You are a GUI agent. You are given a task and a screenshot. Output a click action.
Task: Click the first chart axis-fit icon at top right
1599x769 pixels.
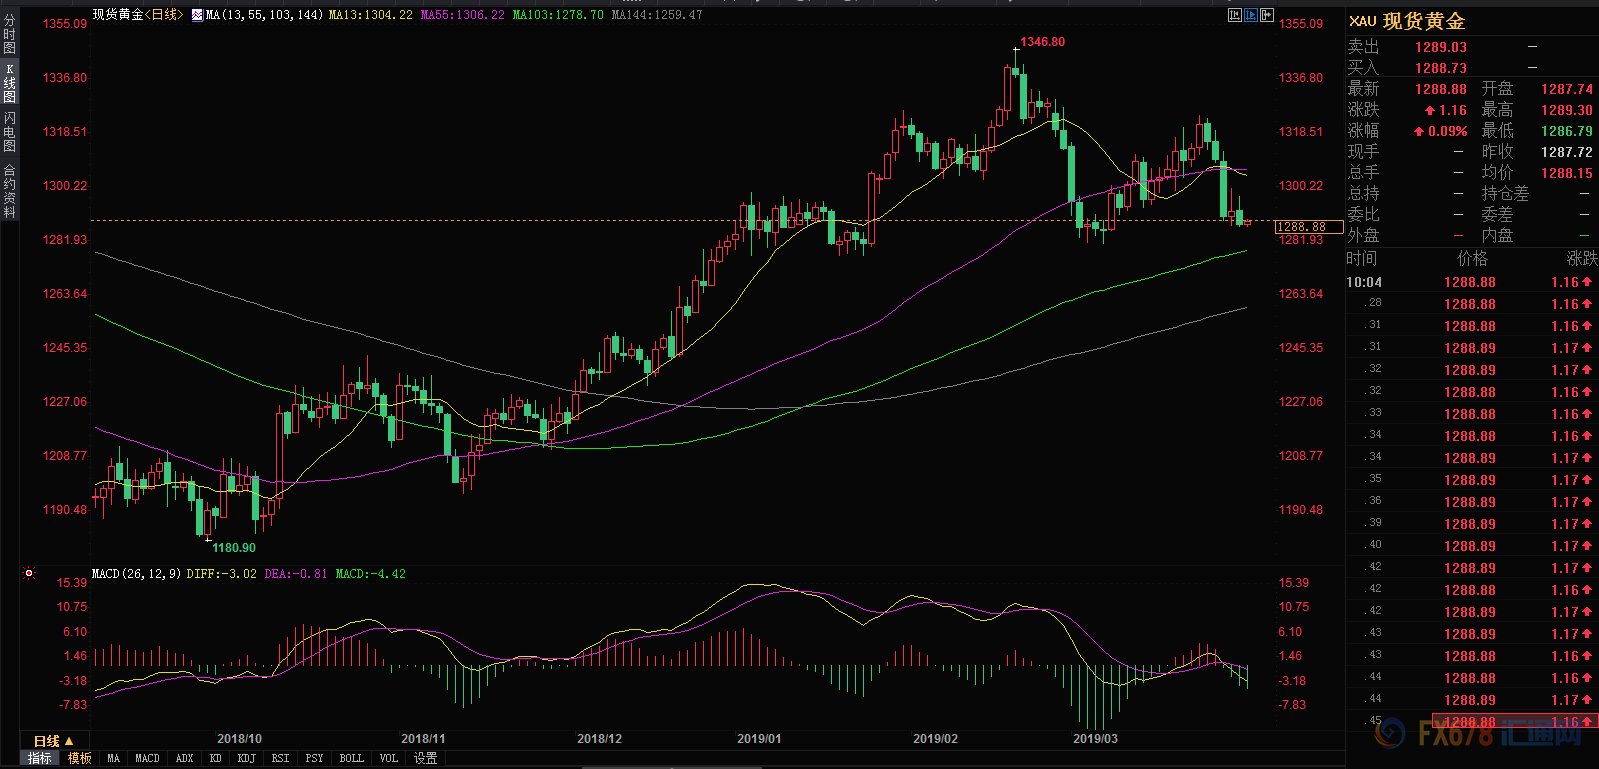(x=1235, y=15)
